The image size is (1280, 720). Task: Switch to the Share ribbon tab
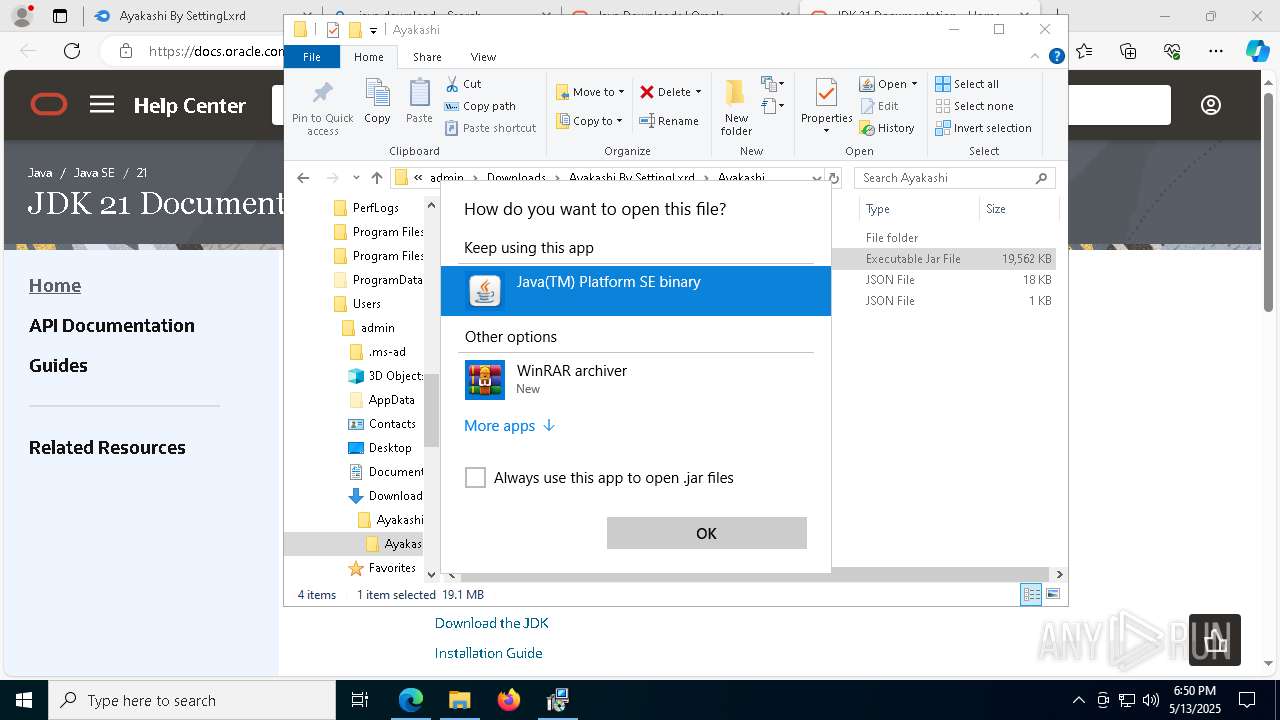click(427, 57)
